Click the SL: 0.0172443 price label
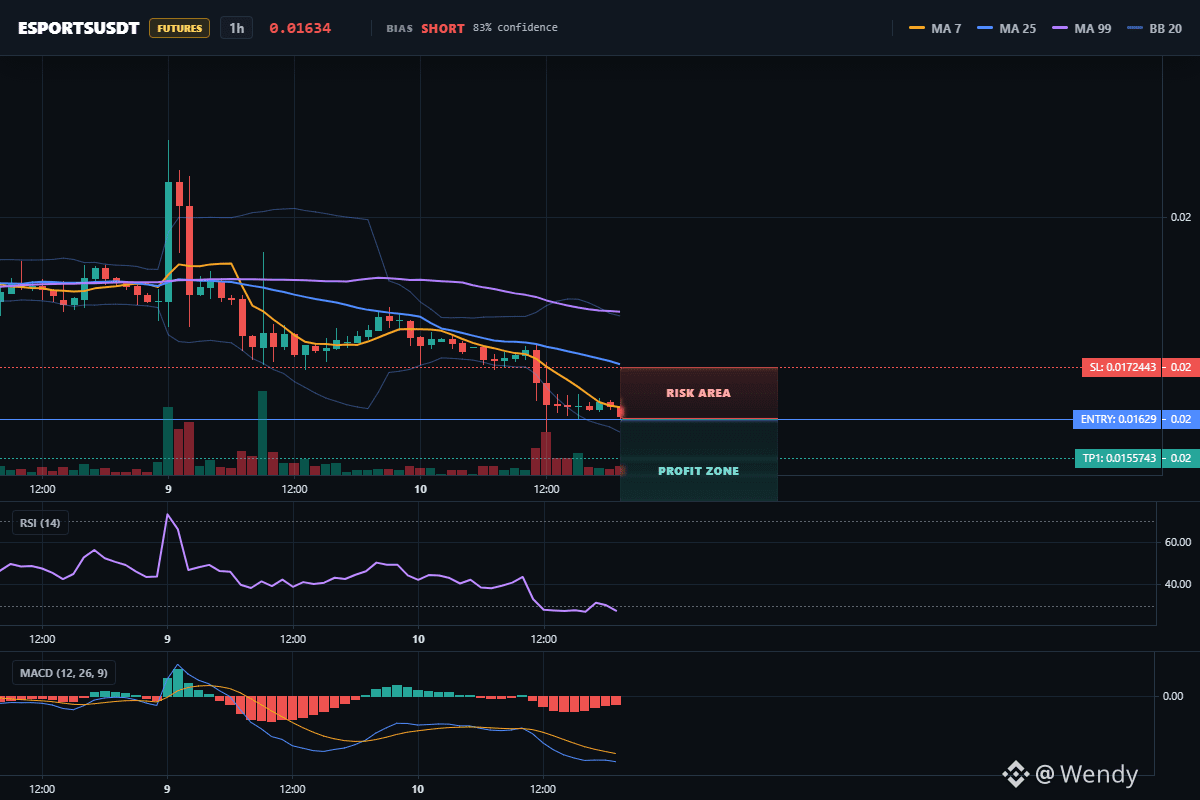Image resolution: width=1200 pixels, height=800 pixels. (1138, 367)
